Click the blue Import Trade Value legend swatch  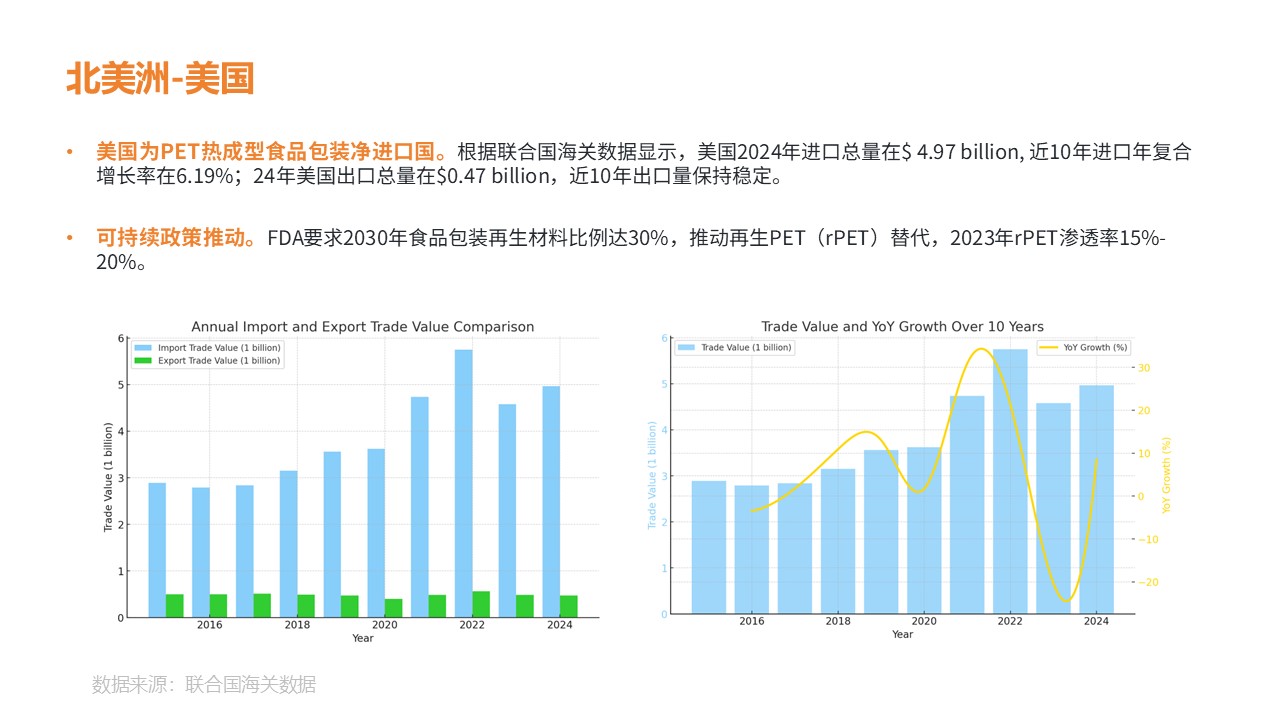[x=144, y=348]
